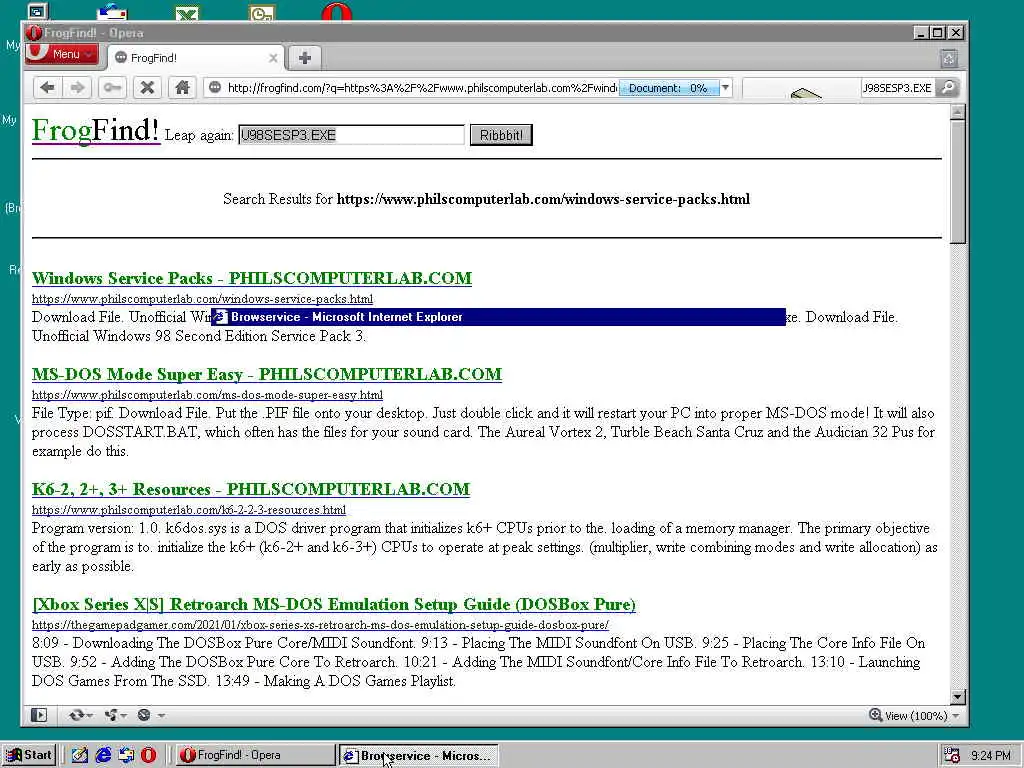Click the blue and red desktop icon
The height and width of the screenshot is (768, 1024).
click(112, 12)
